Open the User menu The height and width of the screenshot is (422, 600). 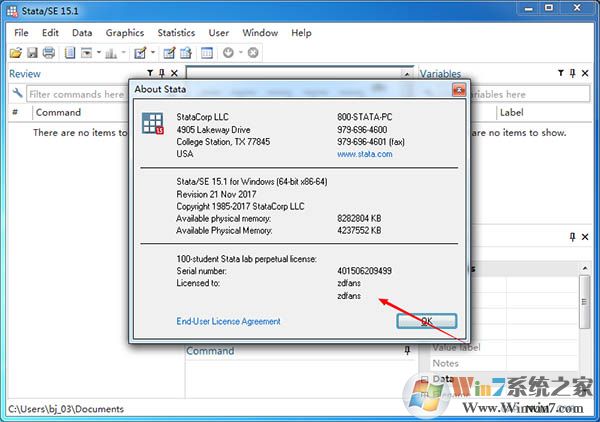point(219,33)
